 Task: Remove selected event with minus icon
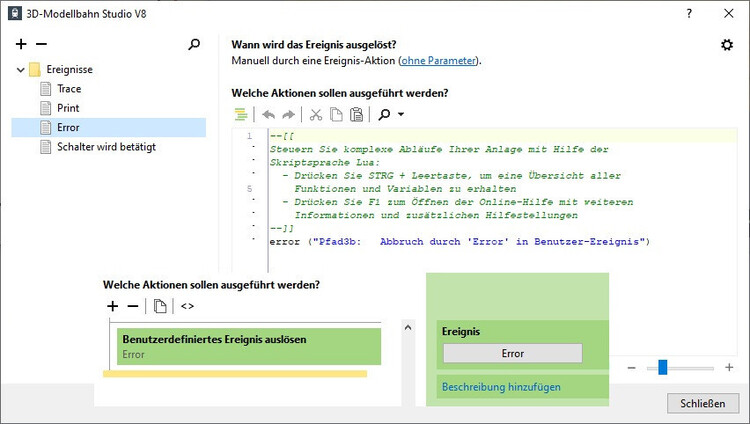[x=42, y=44]
